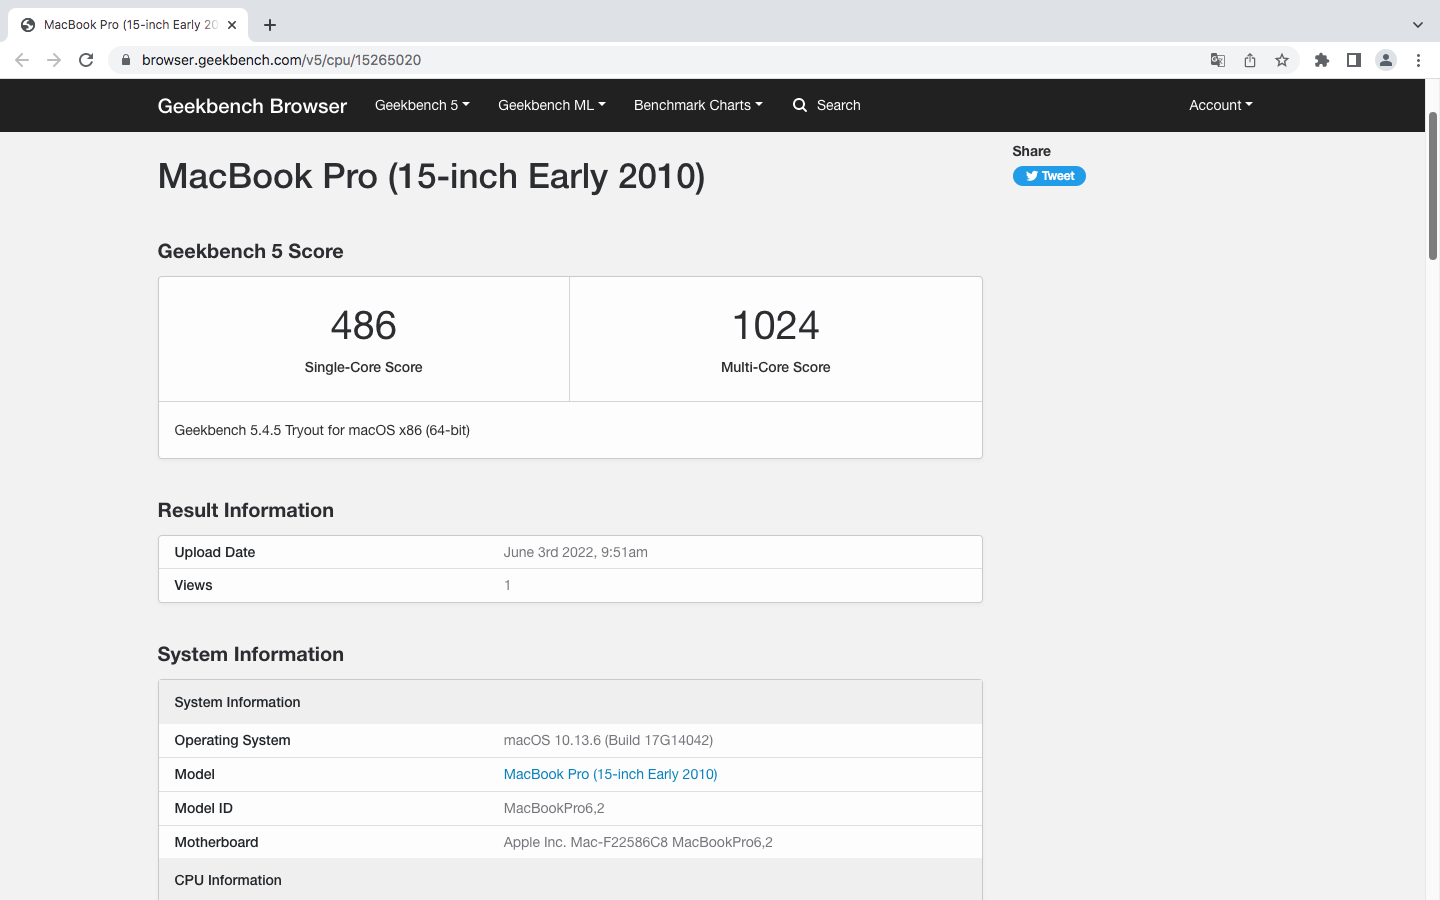Open the Geekbench 5 dropdown menu
1440x900 pixels.
422,105
